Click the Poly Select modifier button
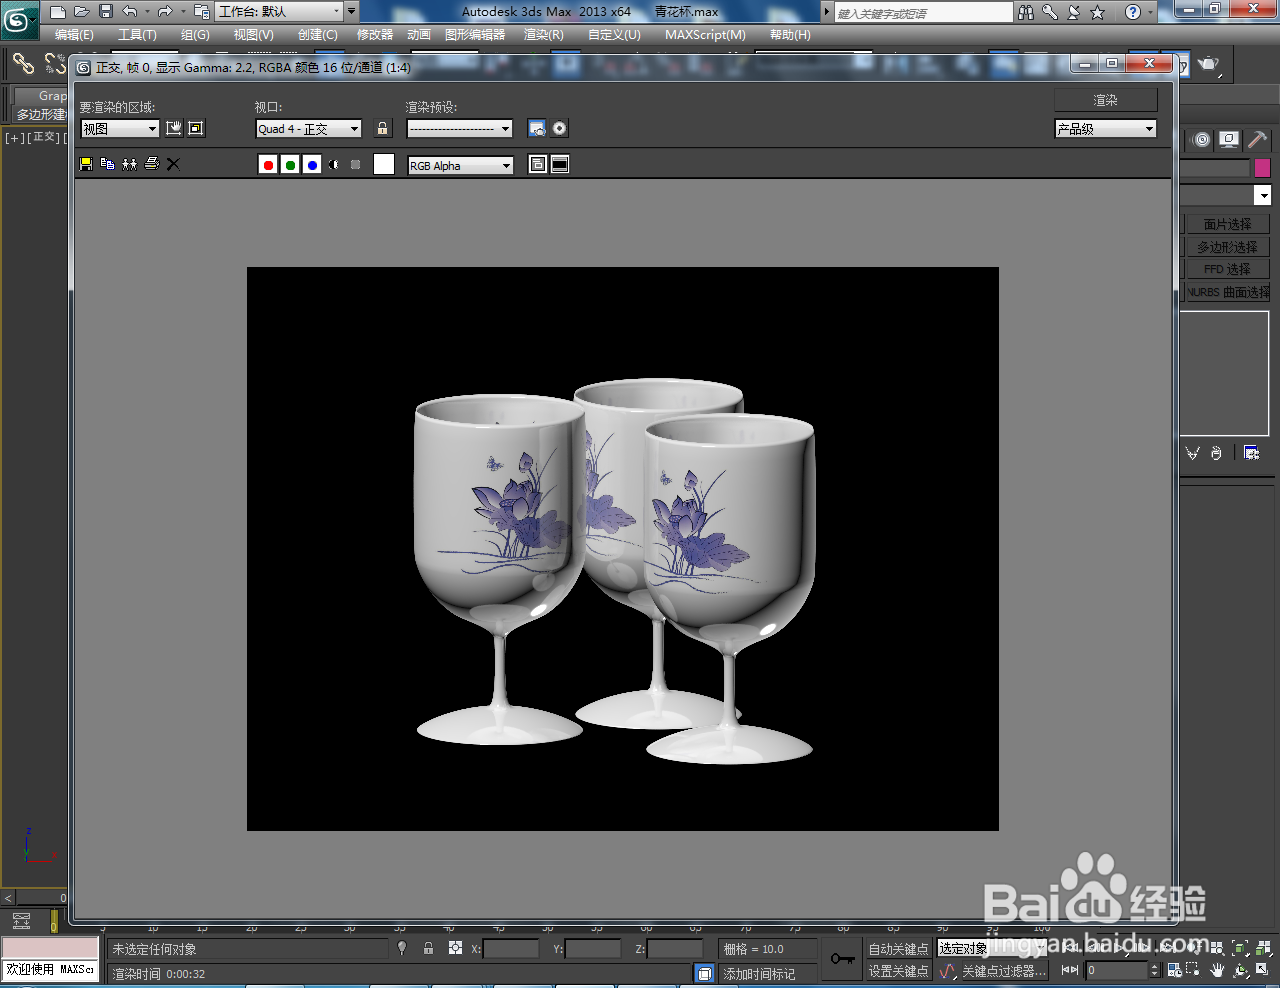The width and height of the screenshot is (1280, 988). 1227,247
